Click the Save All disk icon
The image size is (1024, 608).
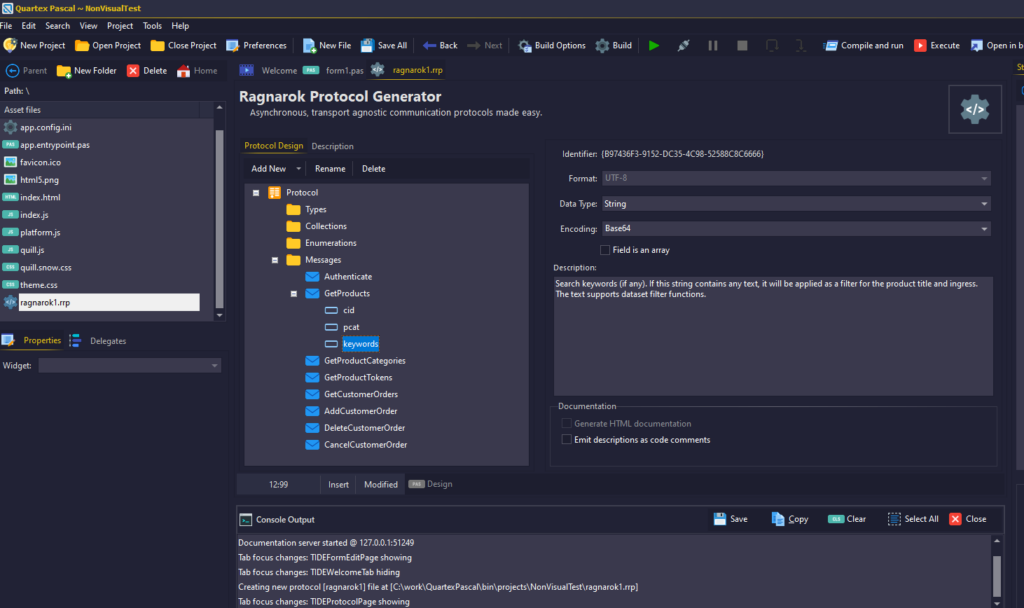tap(365, 45)
